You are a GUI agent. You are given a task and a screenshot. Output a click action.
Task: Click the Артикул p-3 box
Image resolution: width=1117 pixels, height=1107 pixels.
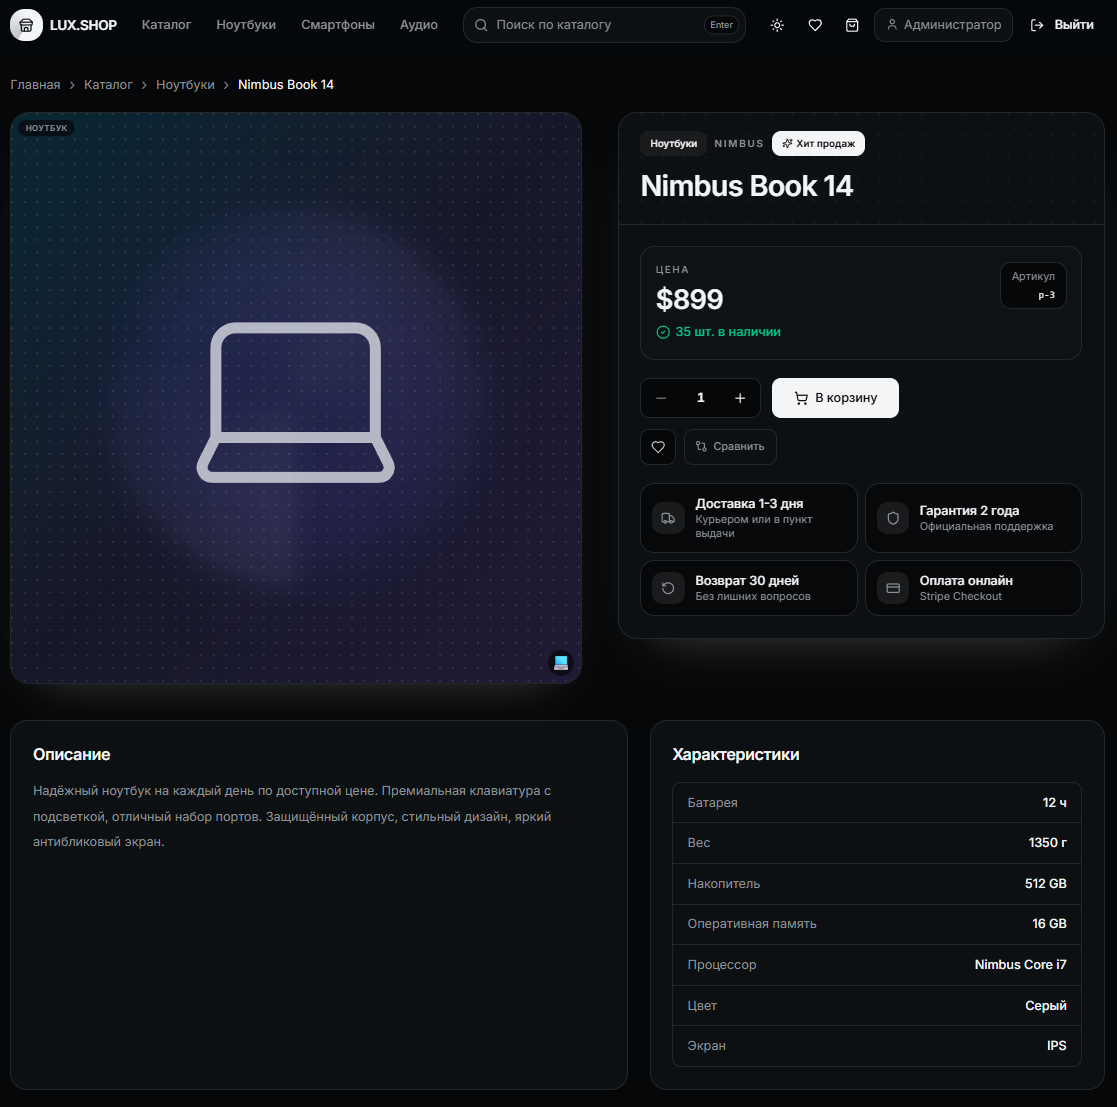[x=1033, y=286]
